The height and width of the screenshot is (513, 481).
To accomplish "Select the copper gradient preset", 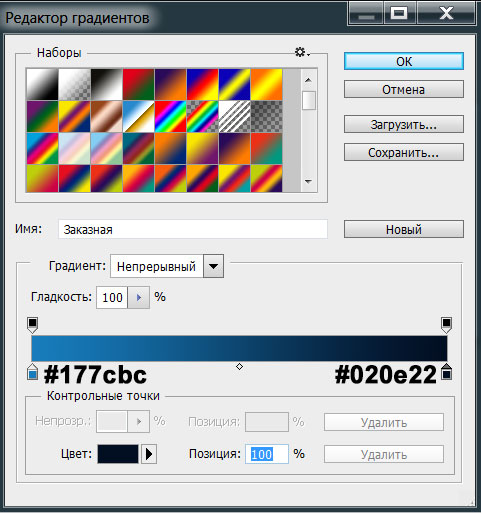I will (106, 117).
